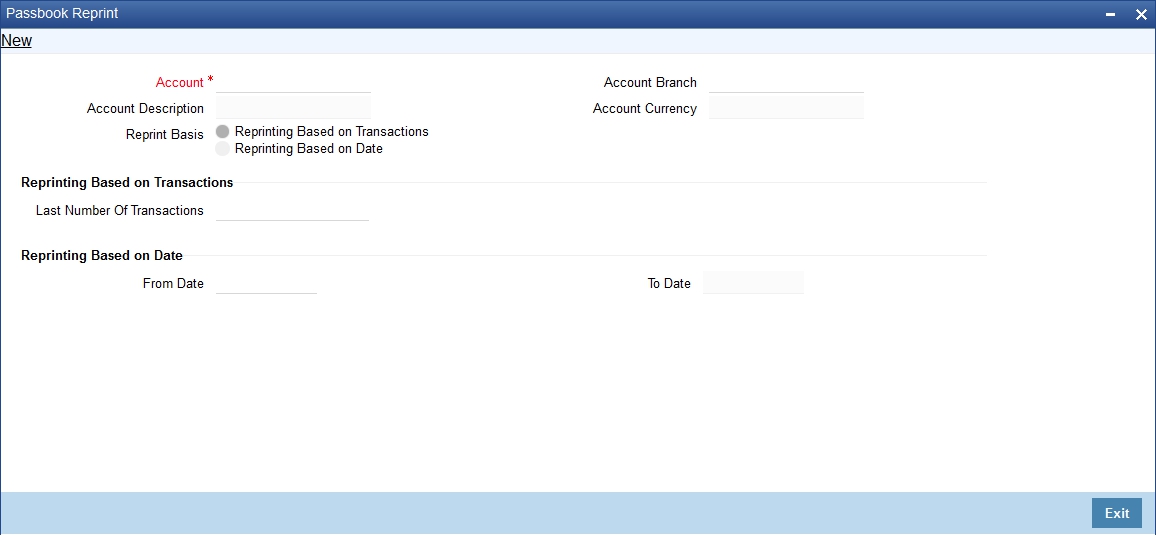The width and height of the screenshot is (1156, 541).
Task: Close the Passbook Reprint window
Action: tap(1140, 14)
